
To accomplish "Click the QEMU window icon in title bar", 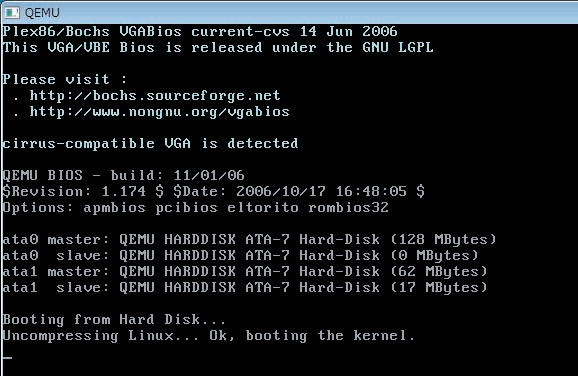I will tap(11, 13).
